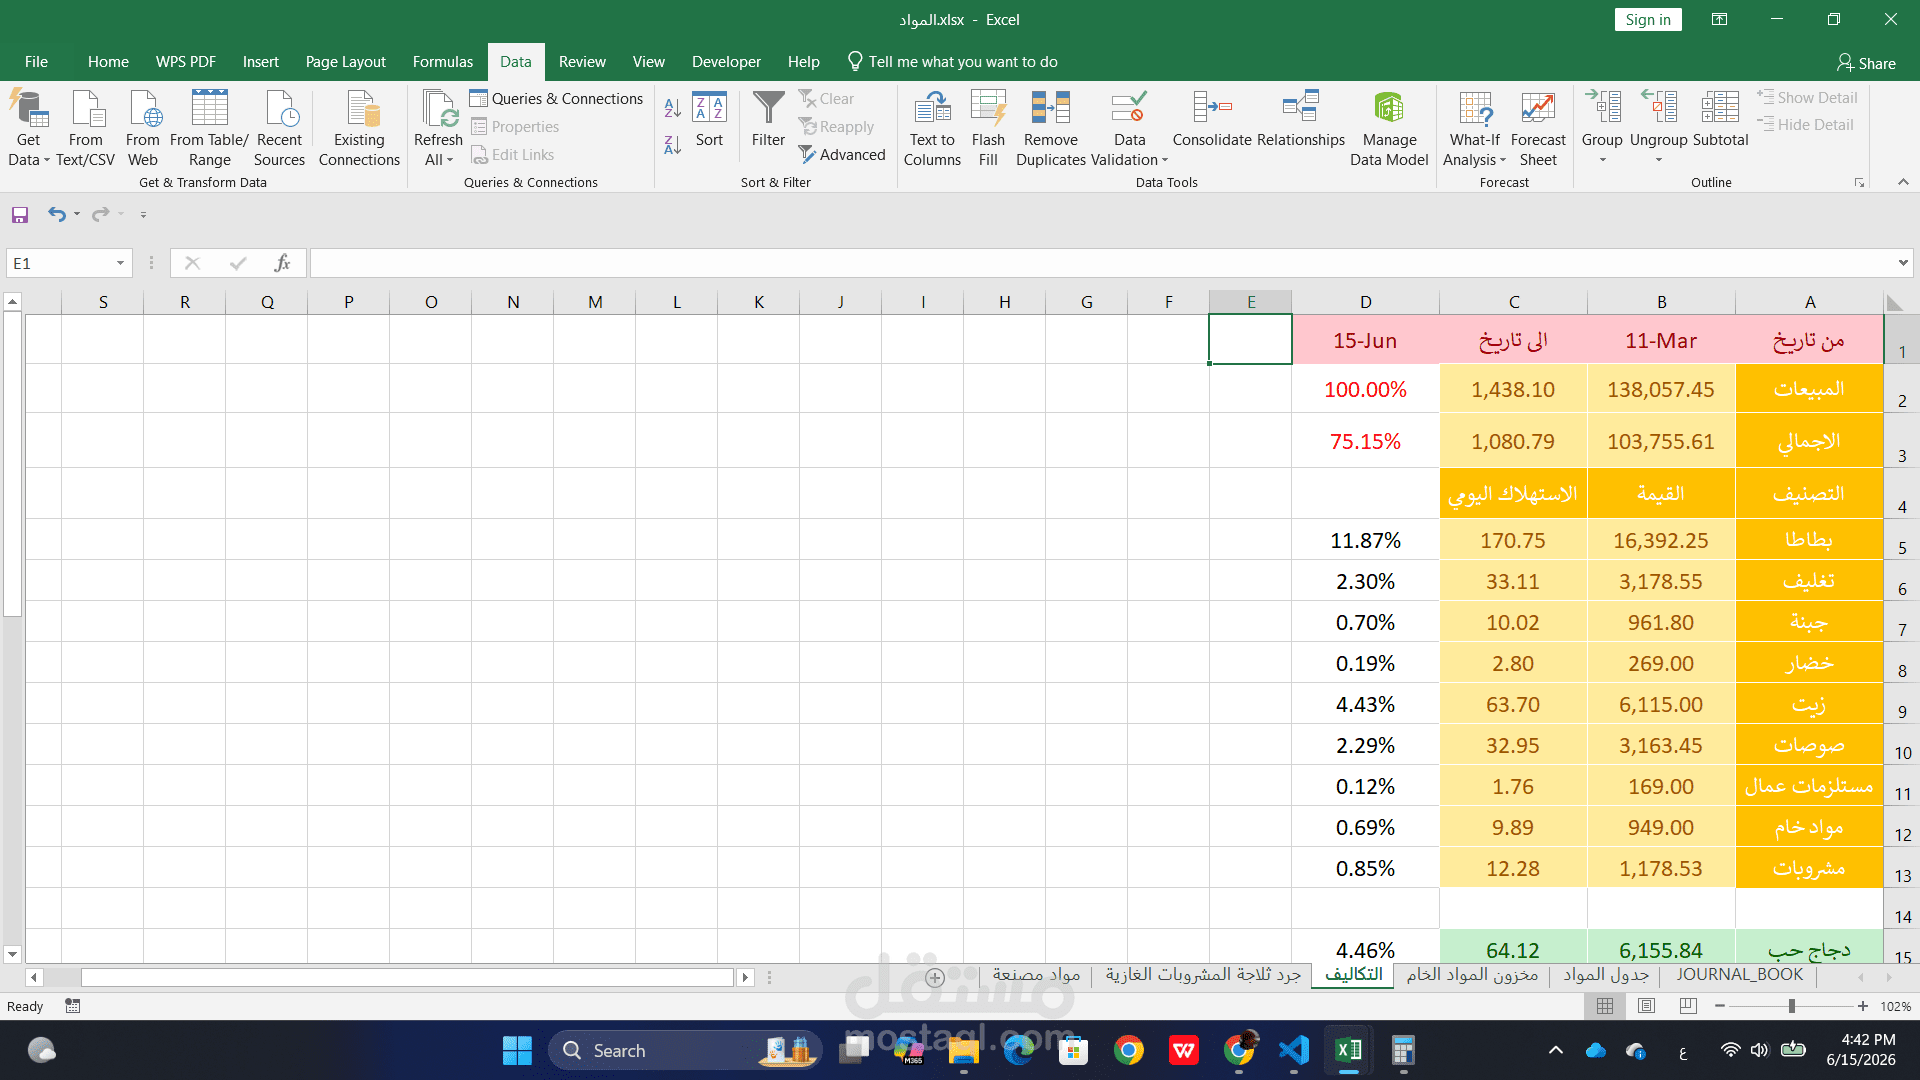Switch to مخزون المواد الخام sheet
Screen dimensions: 1920x1080
coord(1472,975)
